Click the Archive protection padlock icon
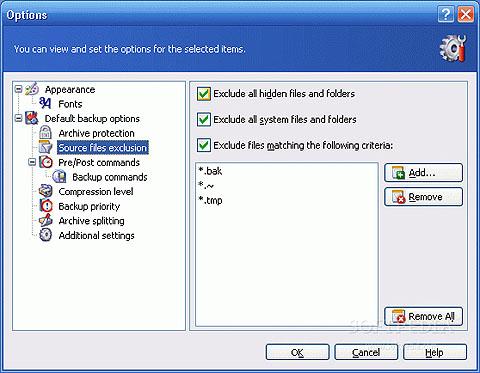480x373 pixels. [45, 133]
